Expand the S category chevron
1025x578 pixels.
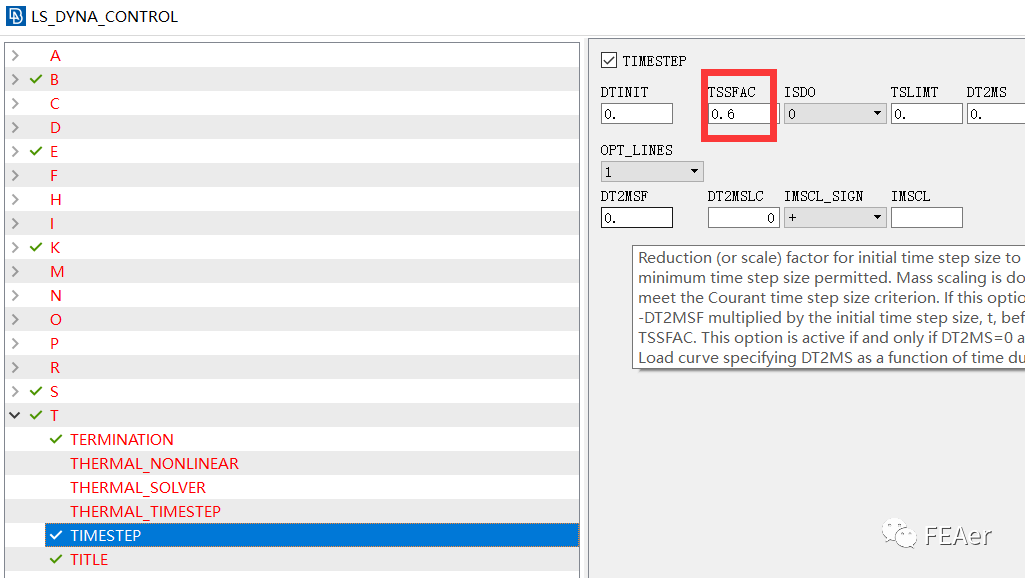click(x=15, y=391)
